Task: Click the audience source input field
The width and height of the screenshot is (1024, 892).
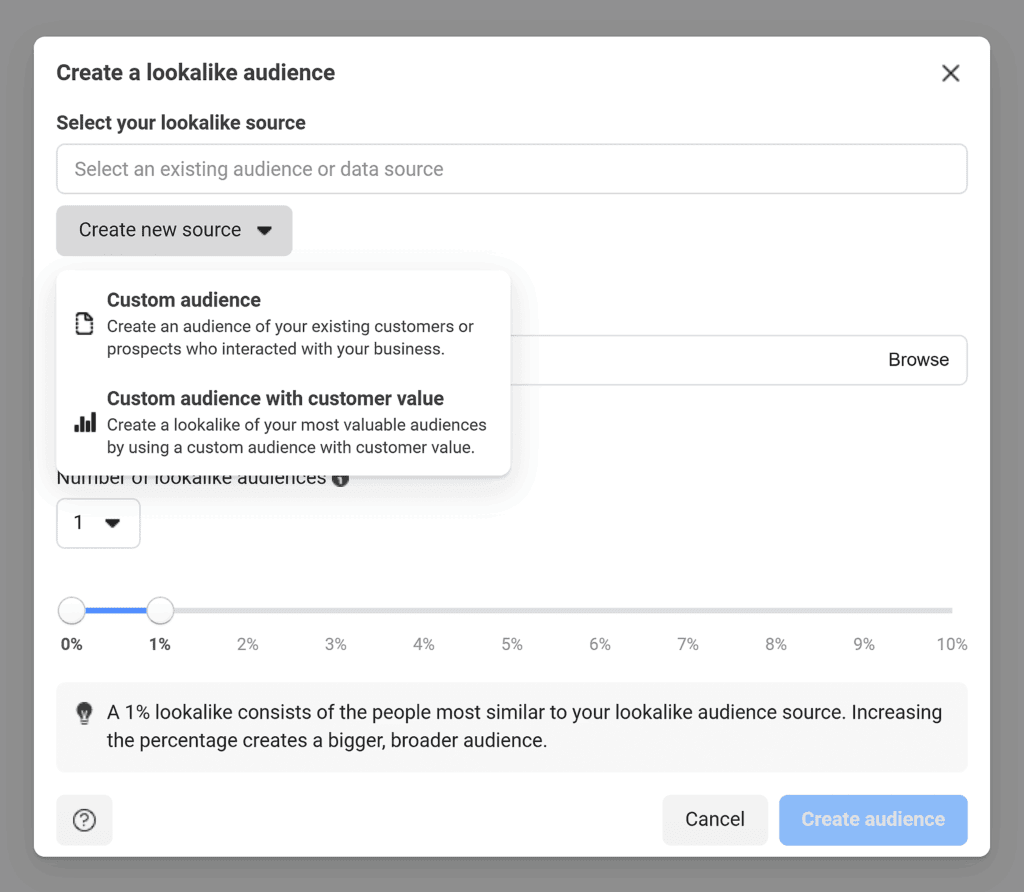Action: tap(512, 169)
